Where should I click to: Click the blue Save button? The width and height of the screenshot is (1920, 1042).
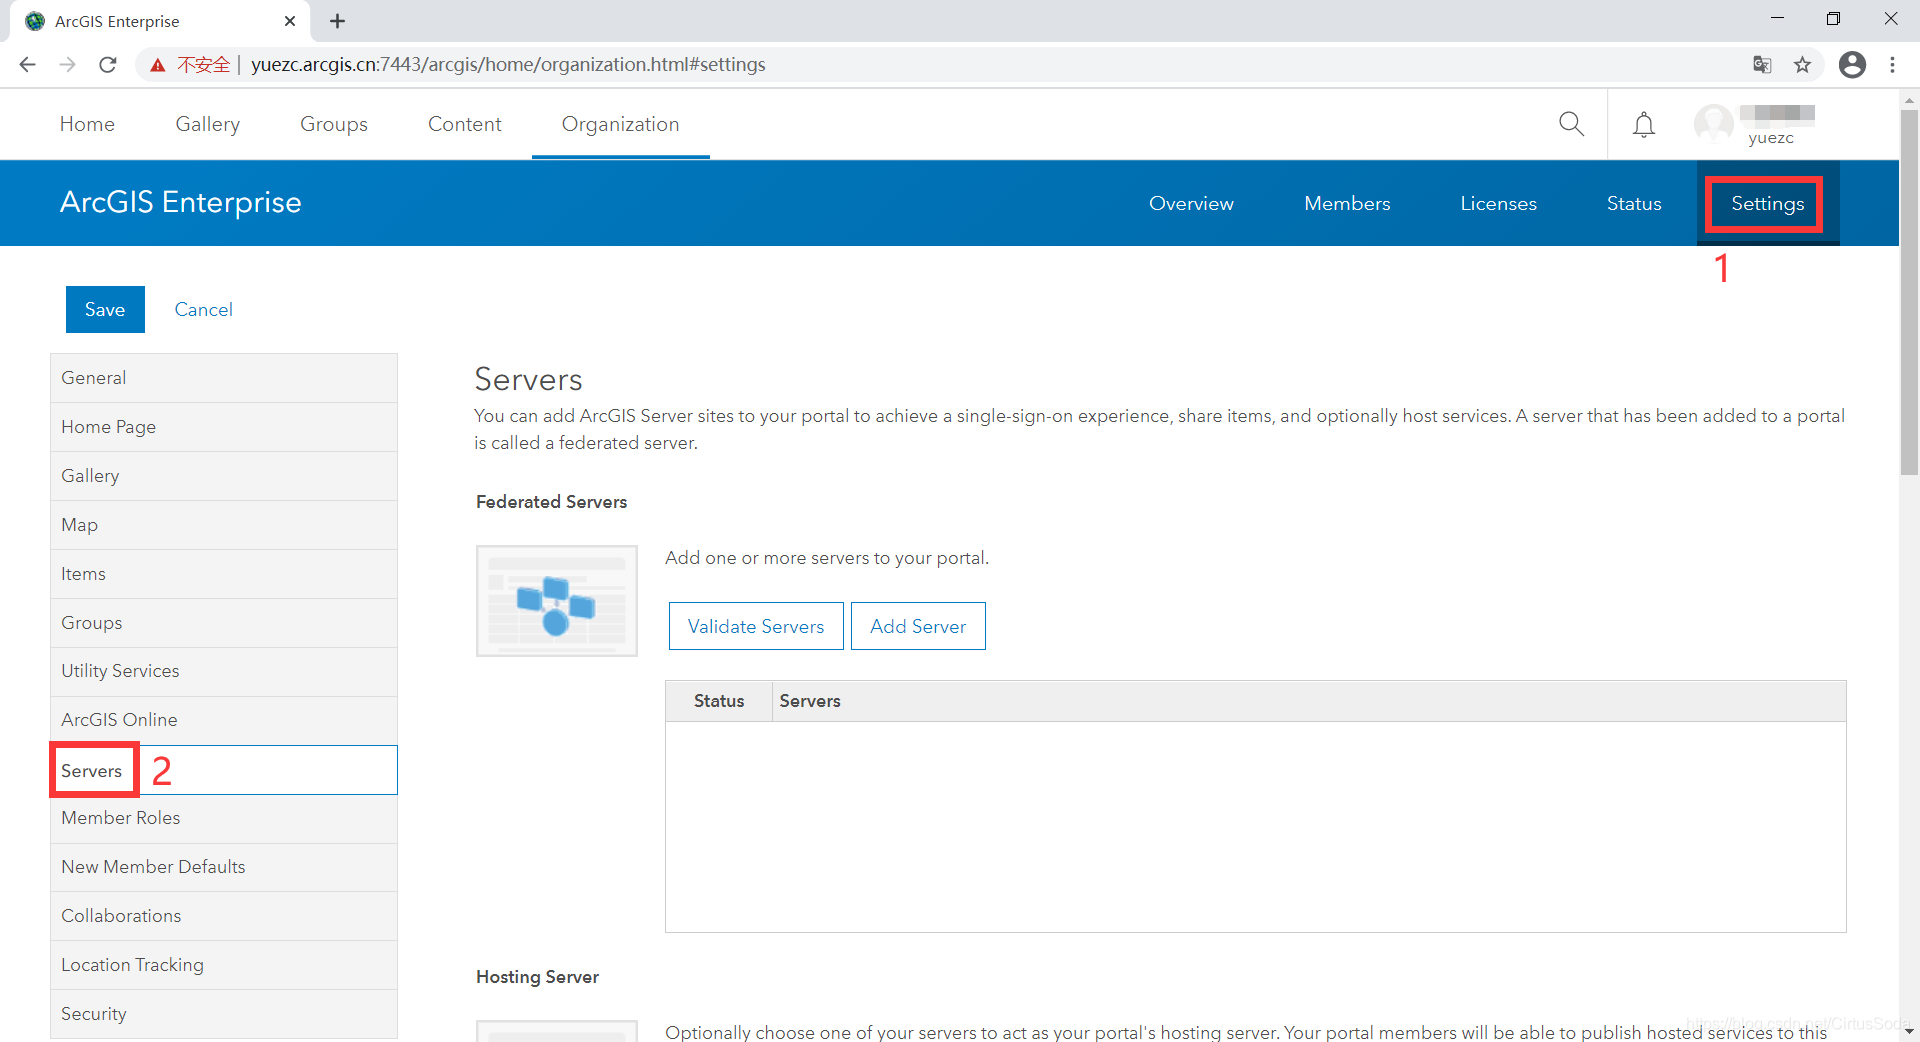tap(105, 309)
